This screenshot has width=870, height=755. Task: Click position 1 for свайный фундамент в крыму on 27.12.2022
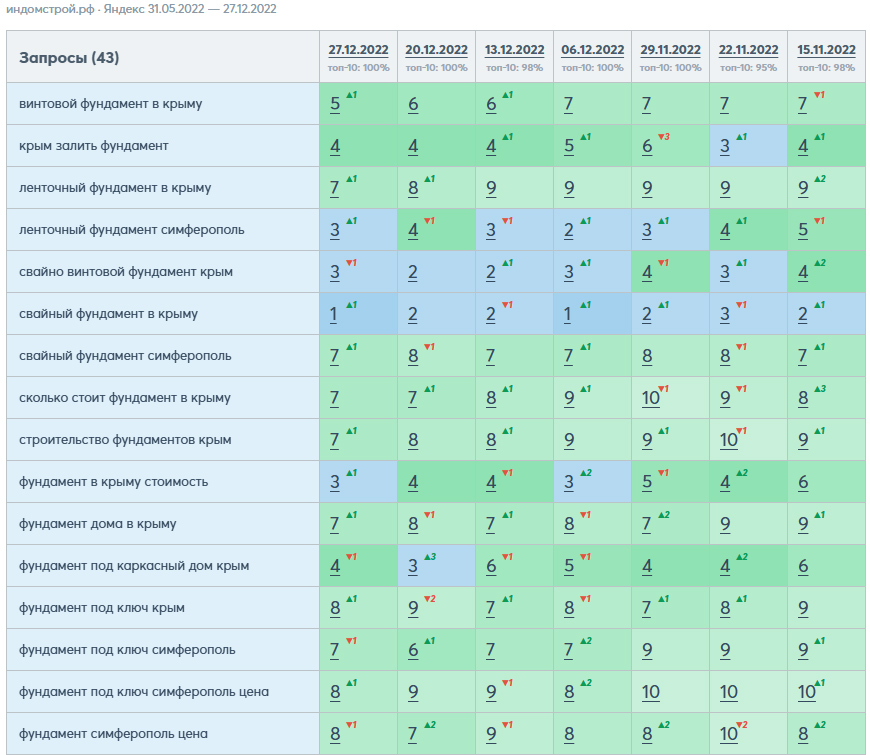333,315
